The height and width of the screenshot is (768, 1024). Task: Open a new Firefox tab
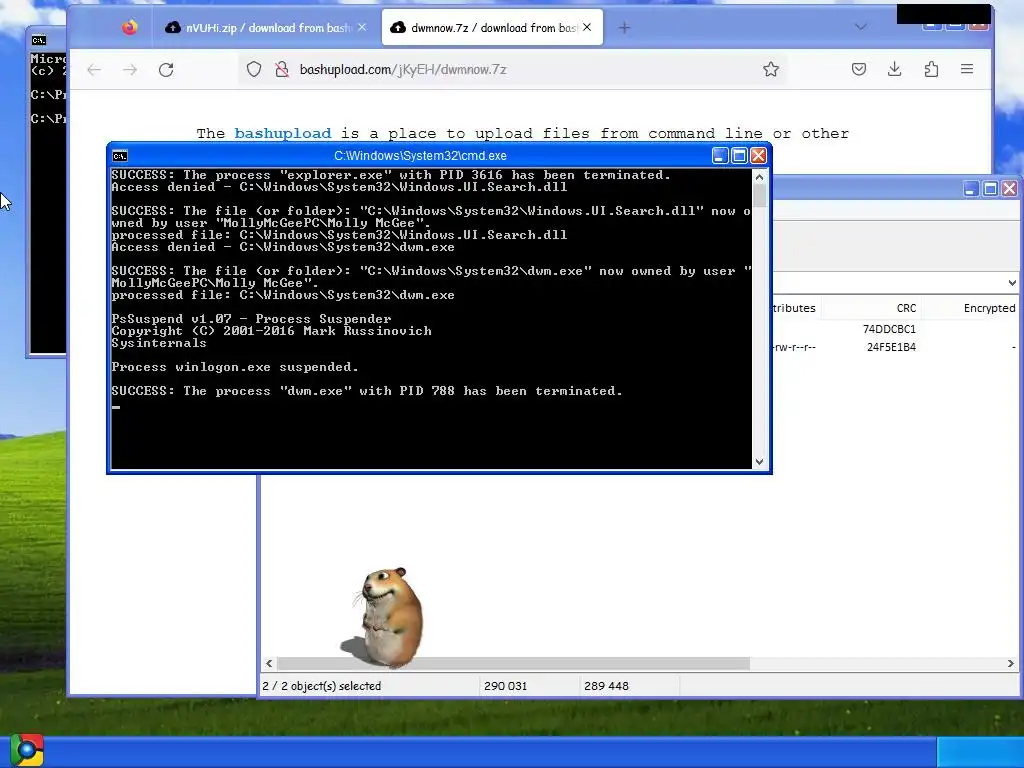(x=624, y=27)
